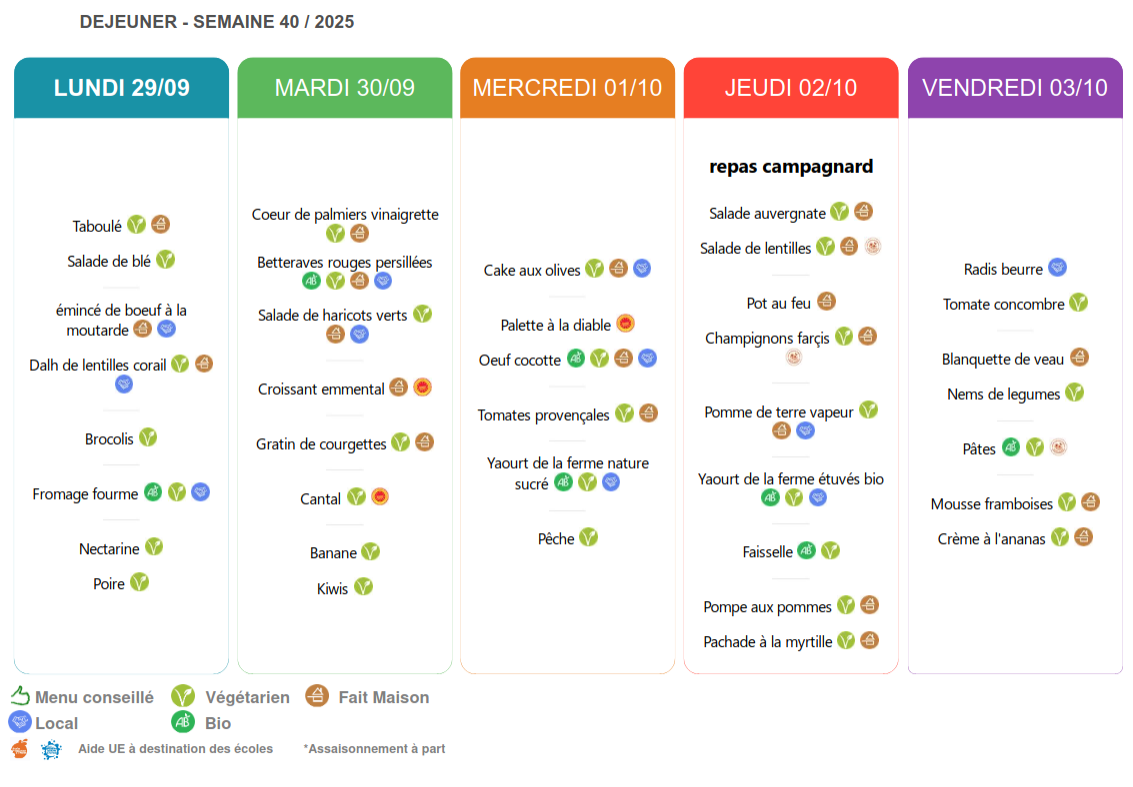Select the LUNDI 29/09 header

click(121, 88)
